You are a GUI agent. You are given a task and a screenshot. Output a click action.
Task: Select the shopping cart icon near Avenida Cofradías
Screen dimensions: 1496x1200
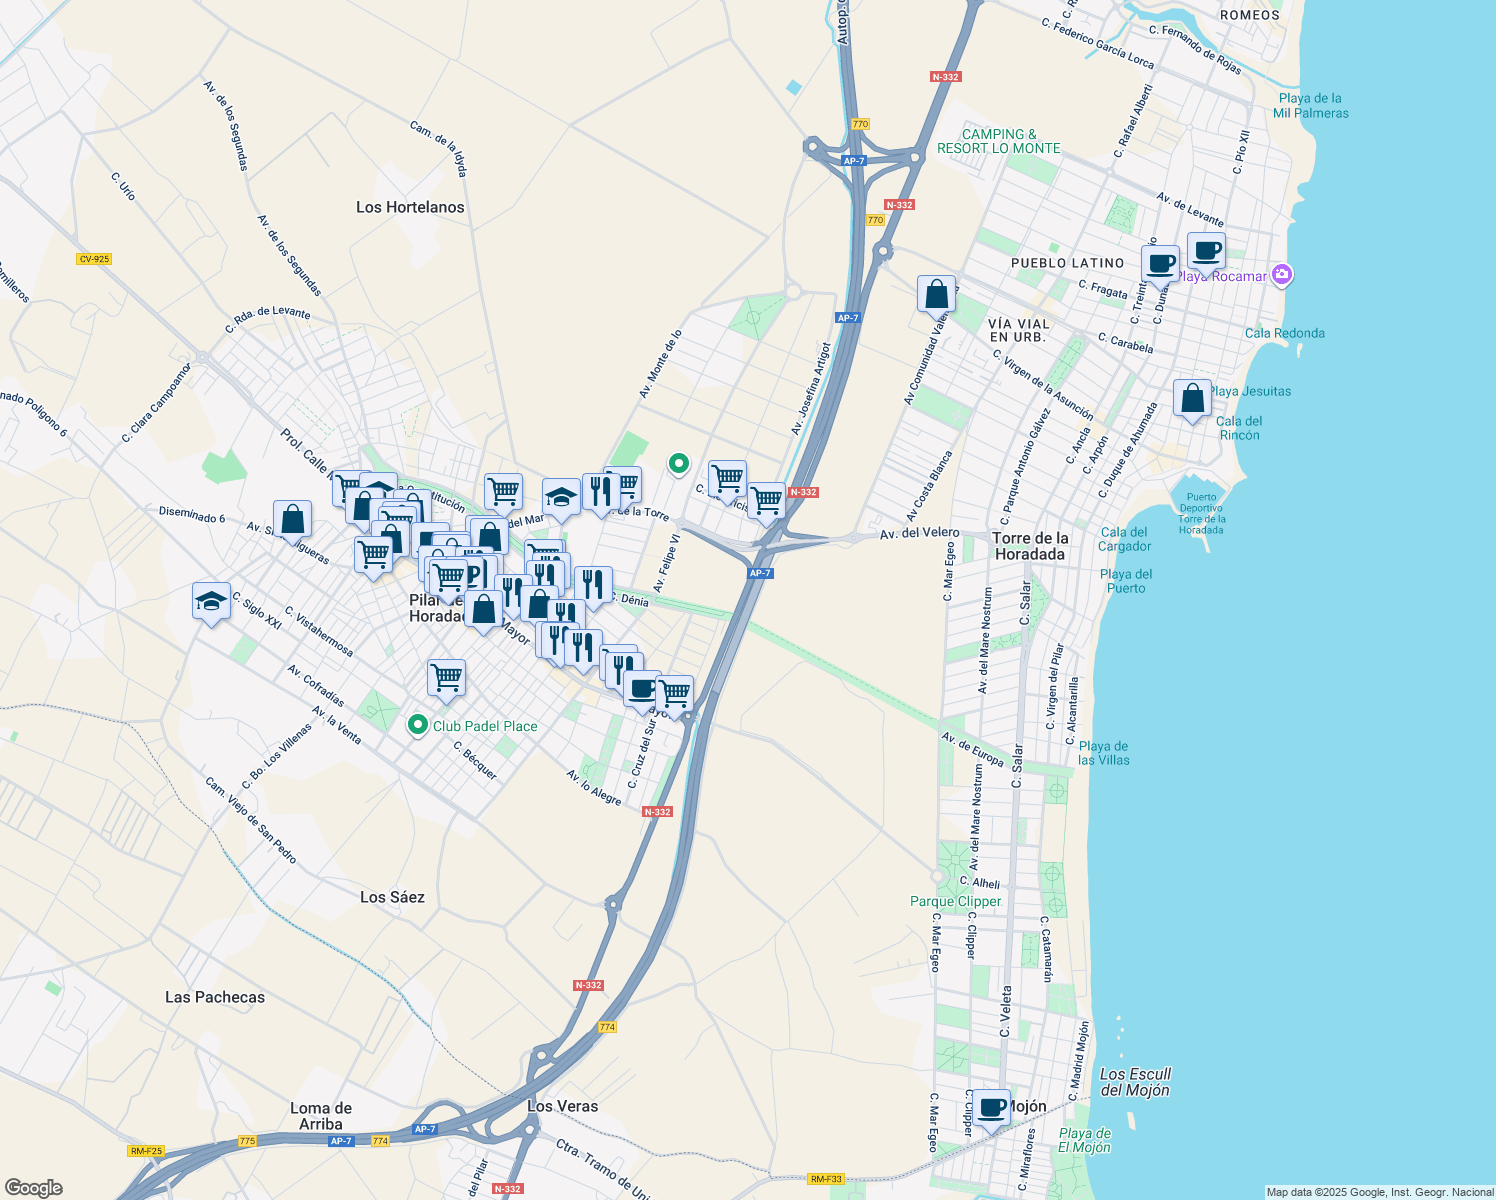click(446, 677)
